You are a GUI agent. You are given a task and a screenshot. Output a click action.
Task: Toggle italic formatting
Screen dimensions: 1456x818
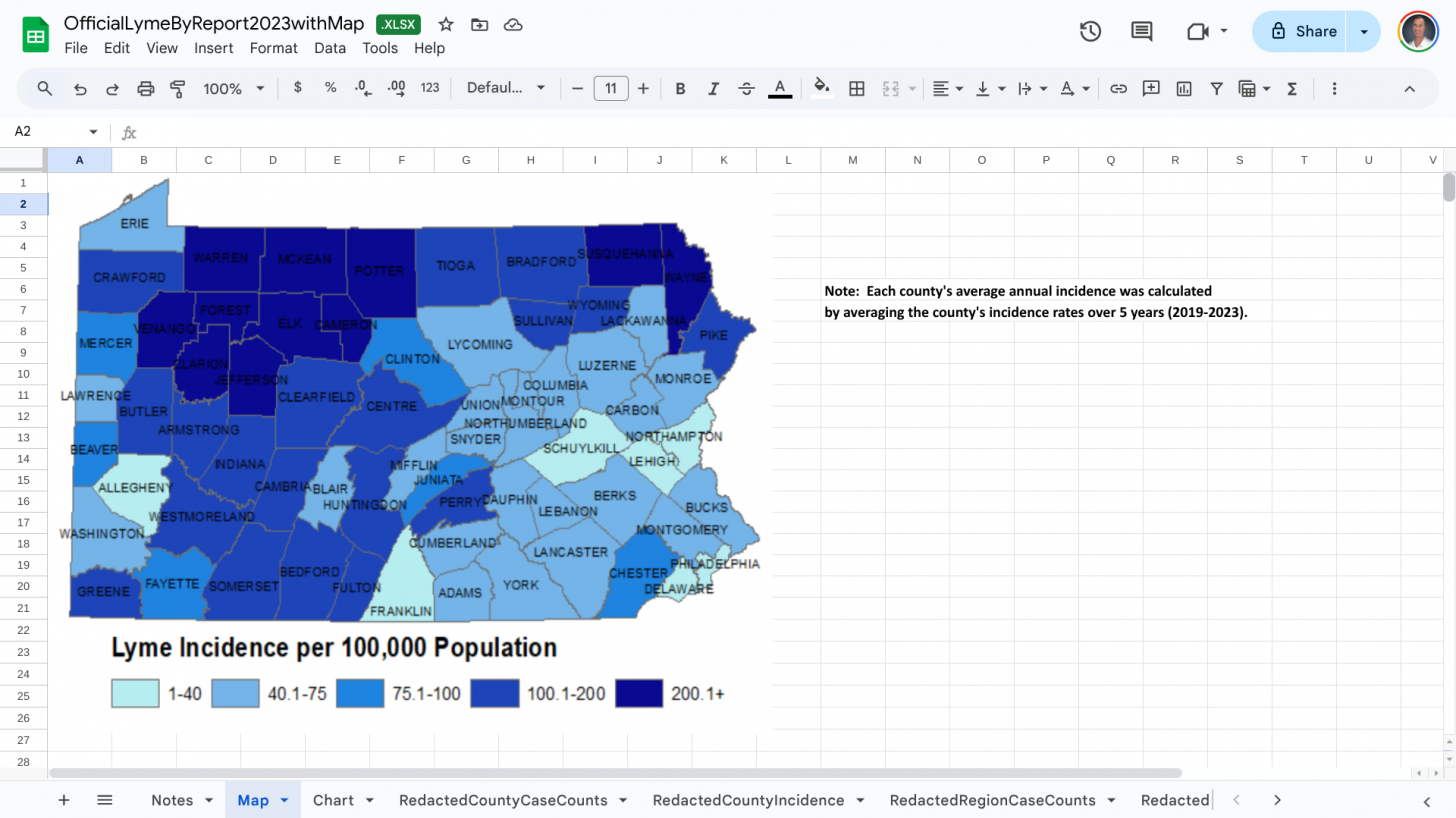[713, 88]
